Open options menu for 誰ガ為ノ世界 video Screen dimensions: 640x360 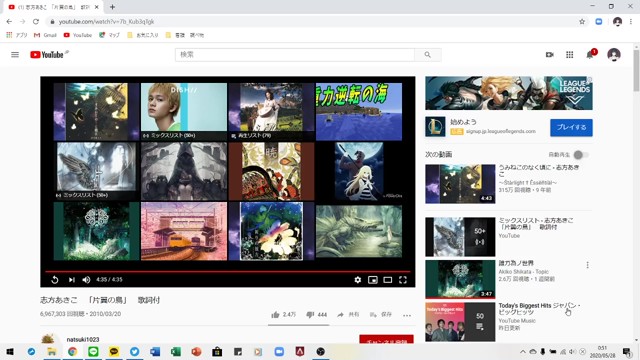coord(587,265)
